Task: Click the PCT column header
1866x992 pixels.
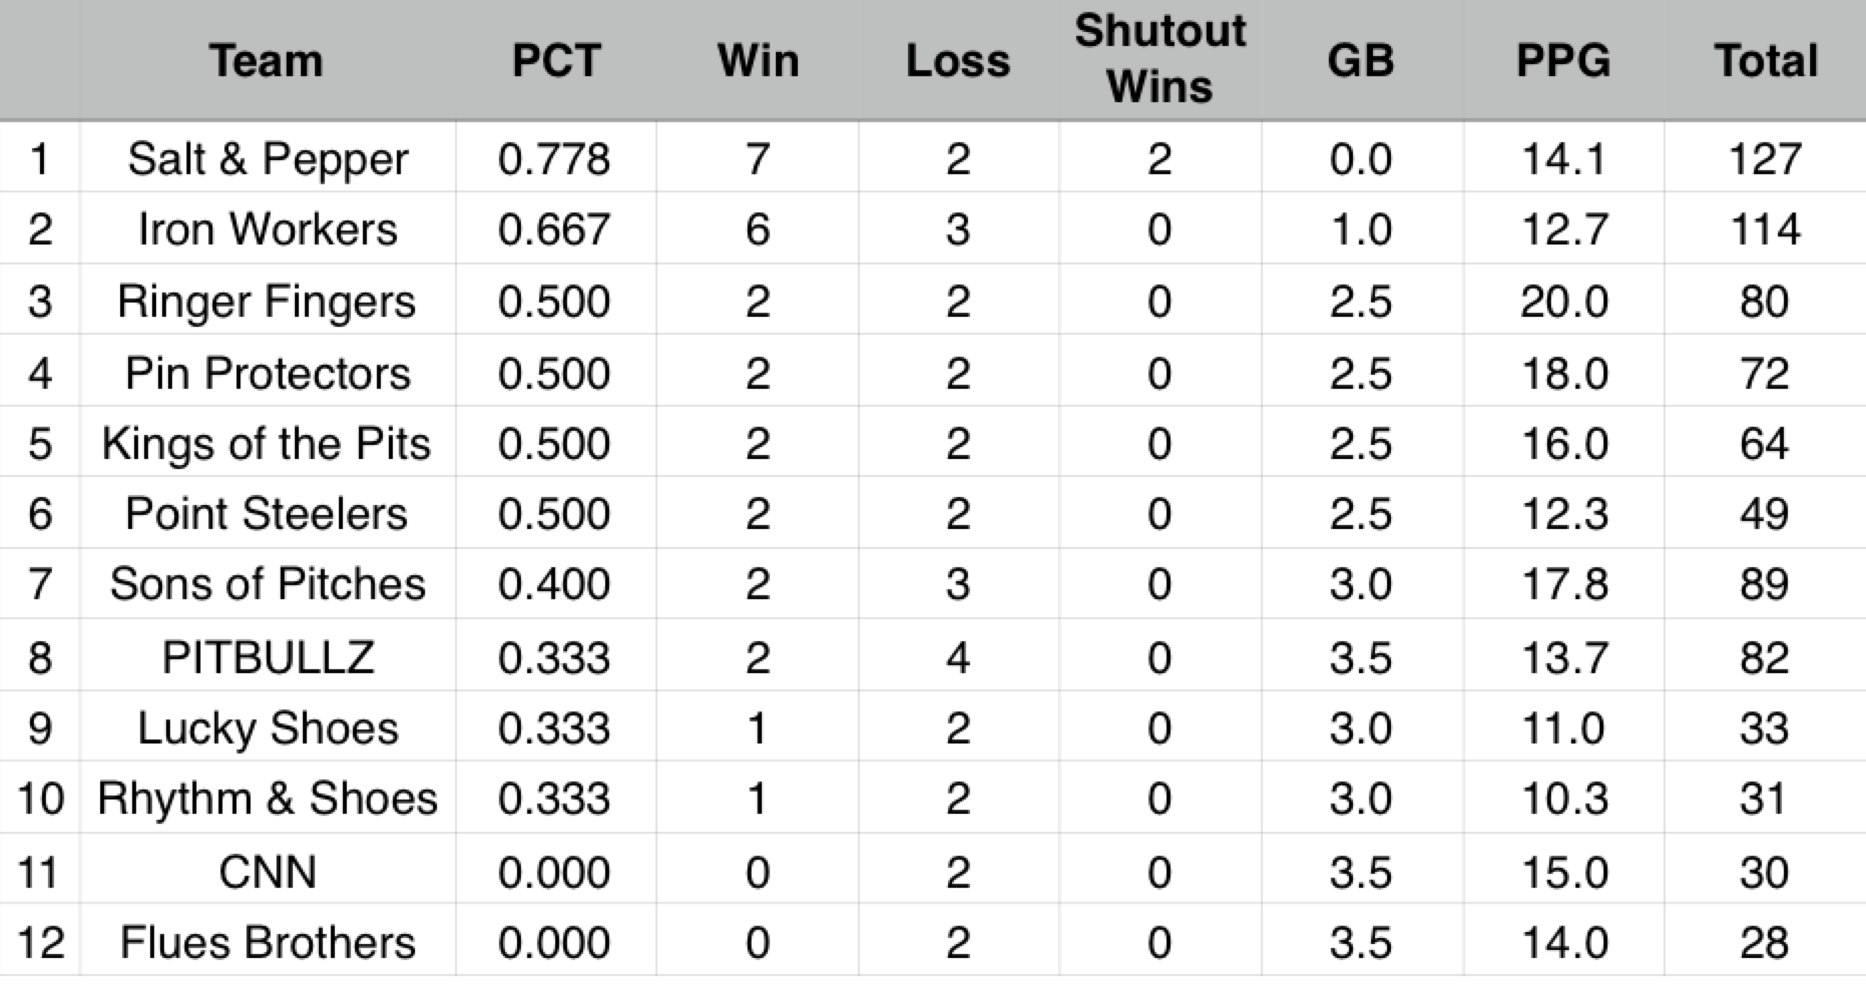Action: [555, 61]
